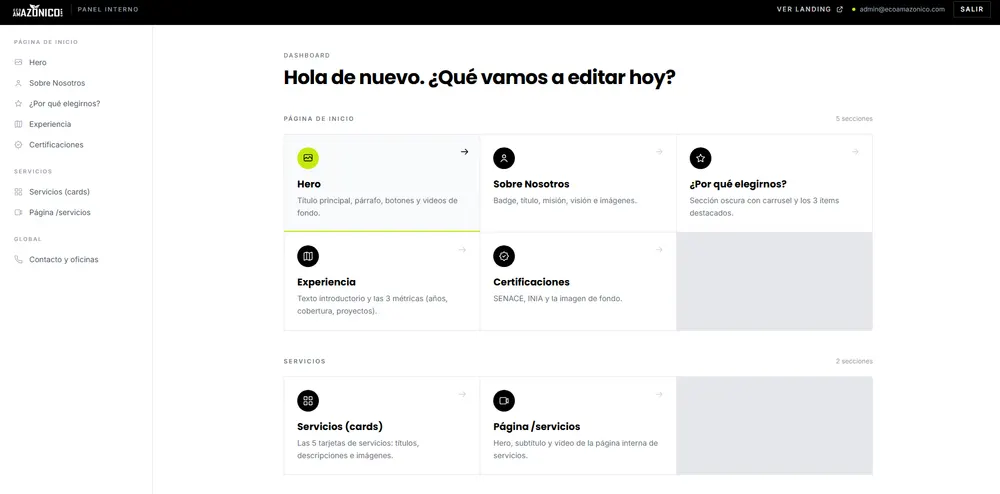Click the Certificaciones badge icon in sidebar
The height and width of the screenshot is (494, 1000).
18,145
